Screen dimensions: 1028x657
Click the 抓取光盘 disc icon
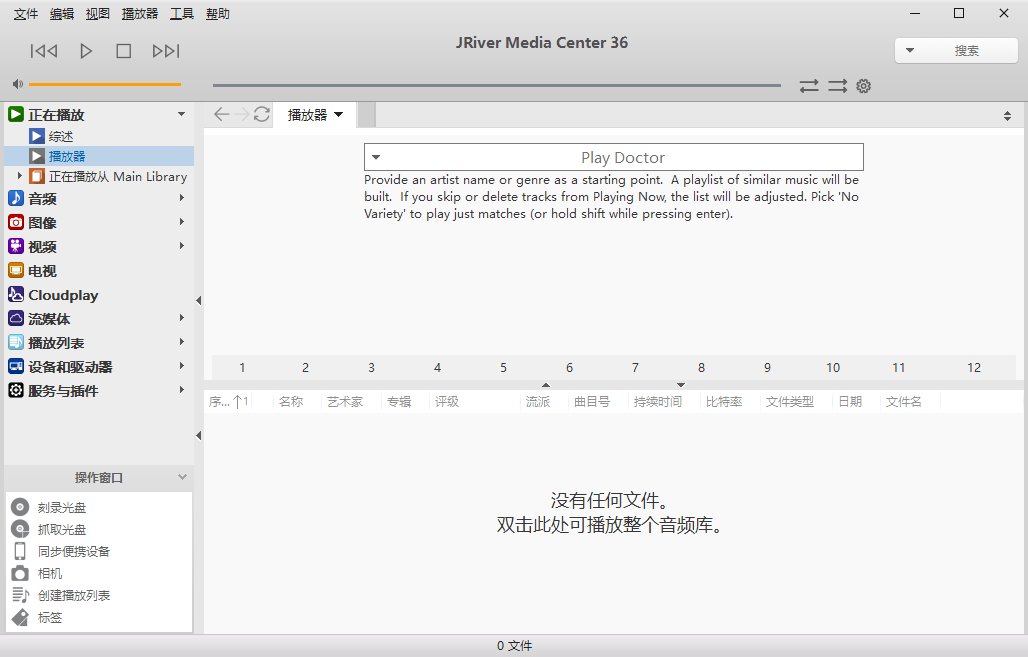click(20, 529)
